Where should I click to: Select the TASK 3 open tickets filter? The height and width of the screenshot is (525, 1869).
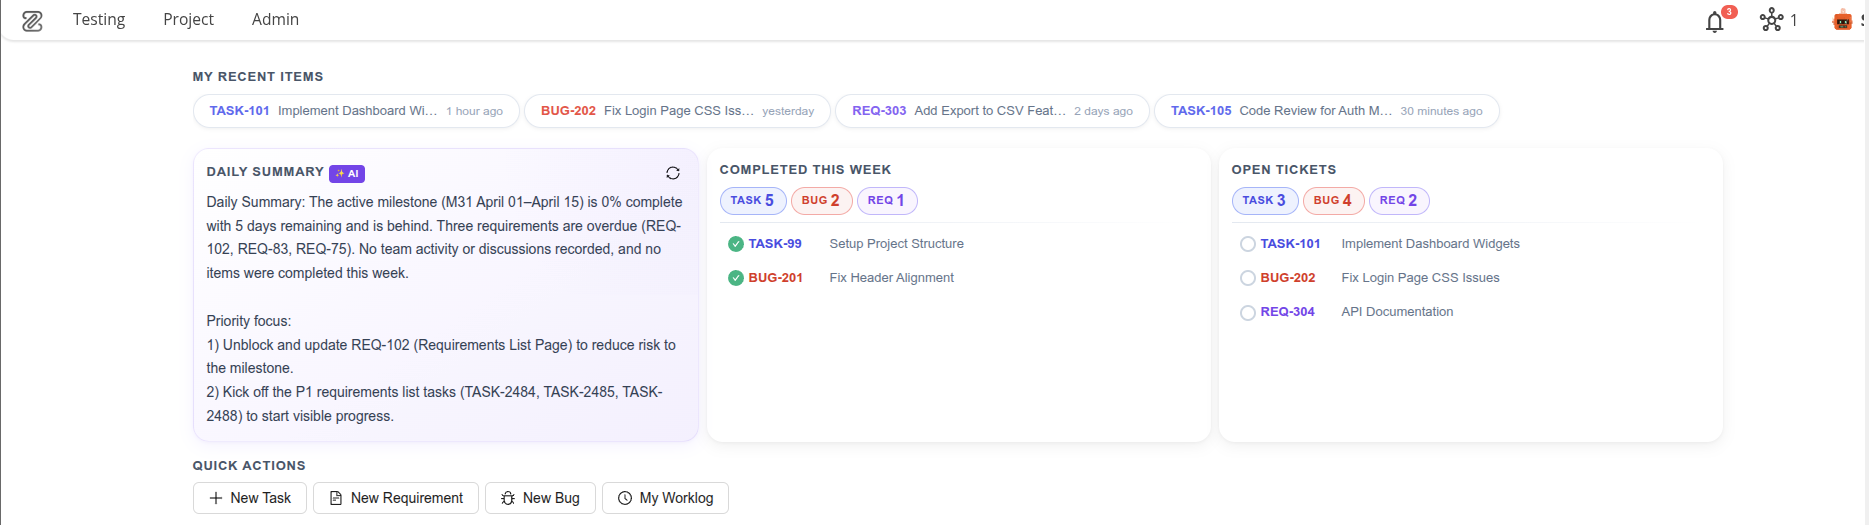click(x=1265, y=201)
